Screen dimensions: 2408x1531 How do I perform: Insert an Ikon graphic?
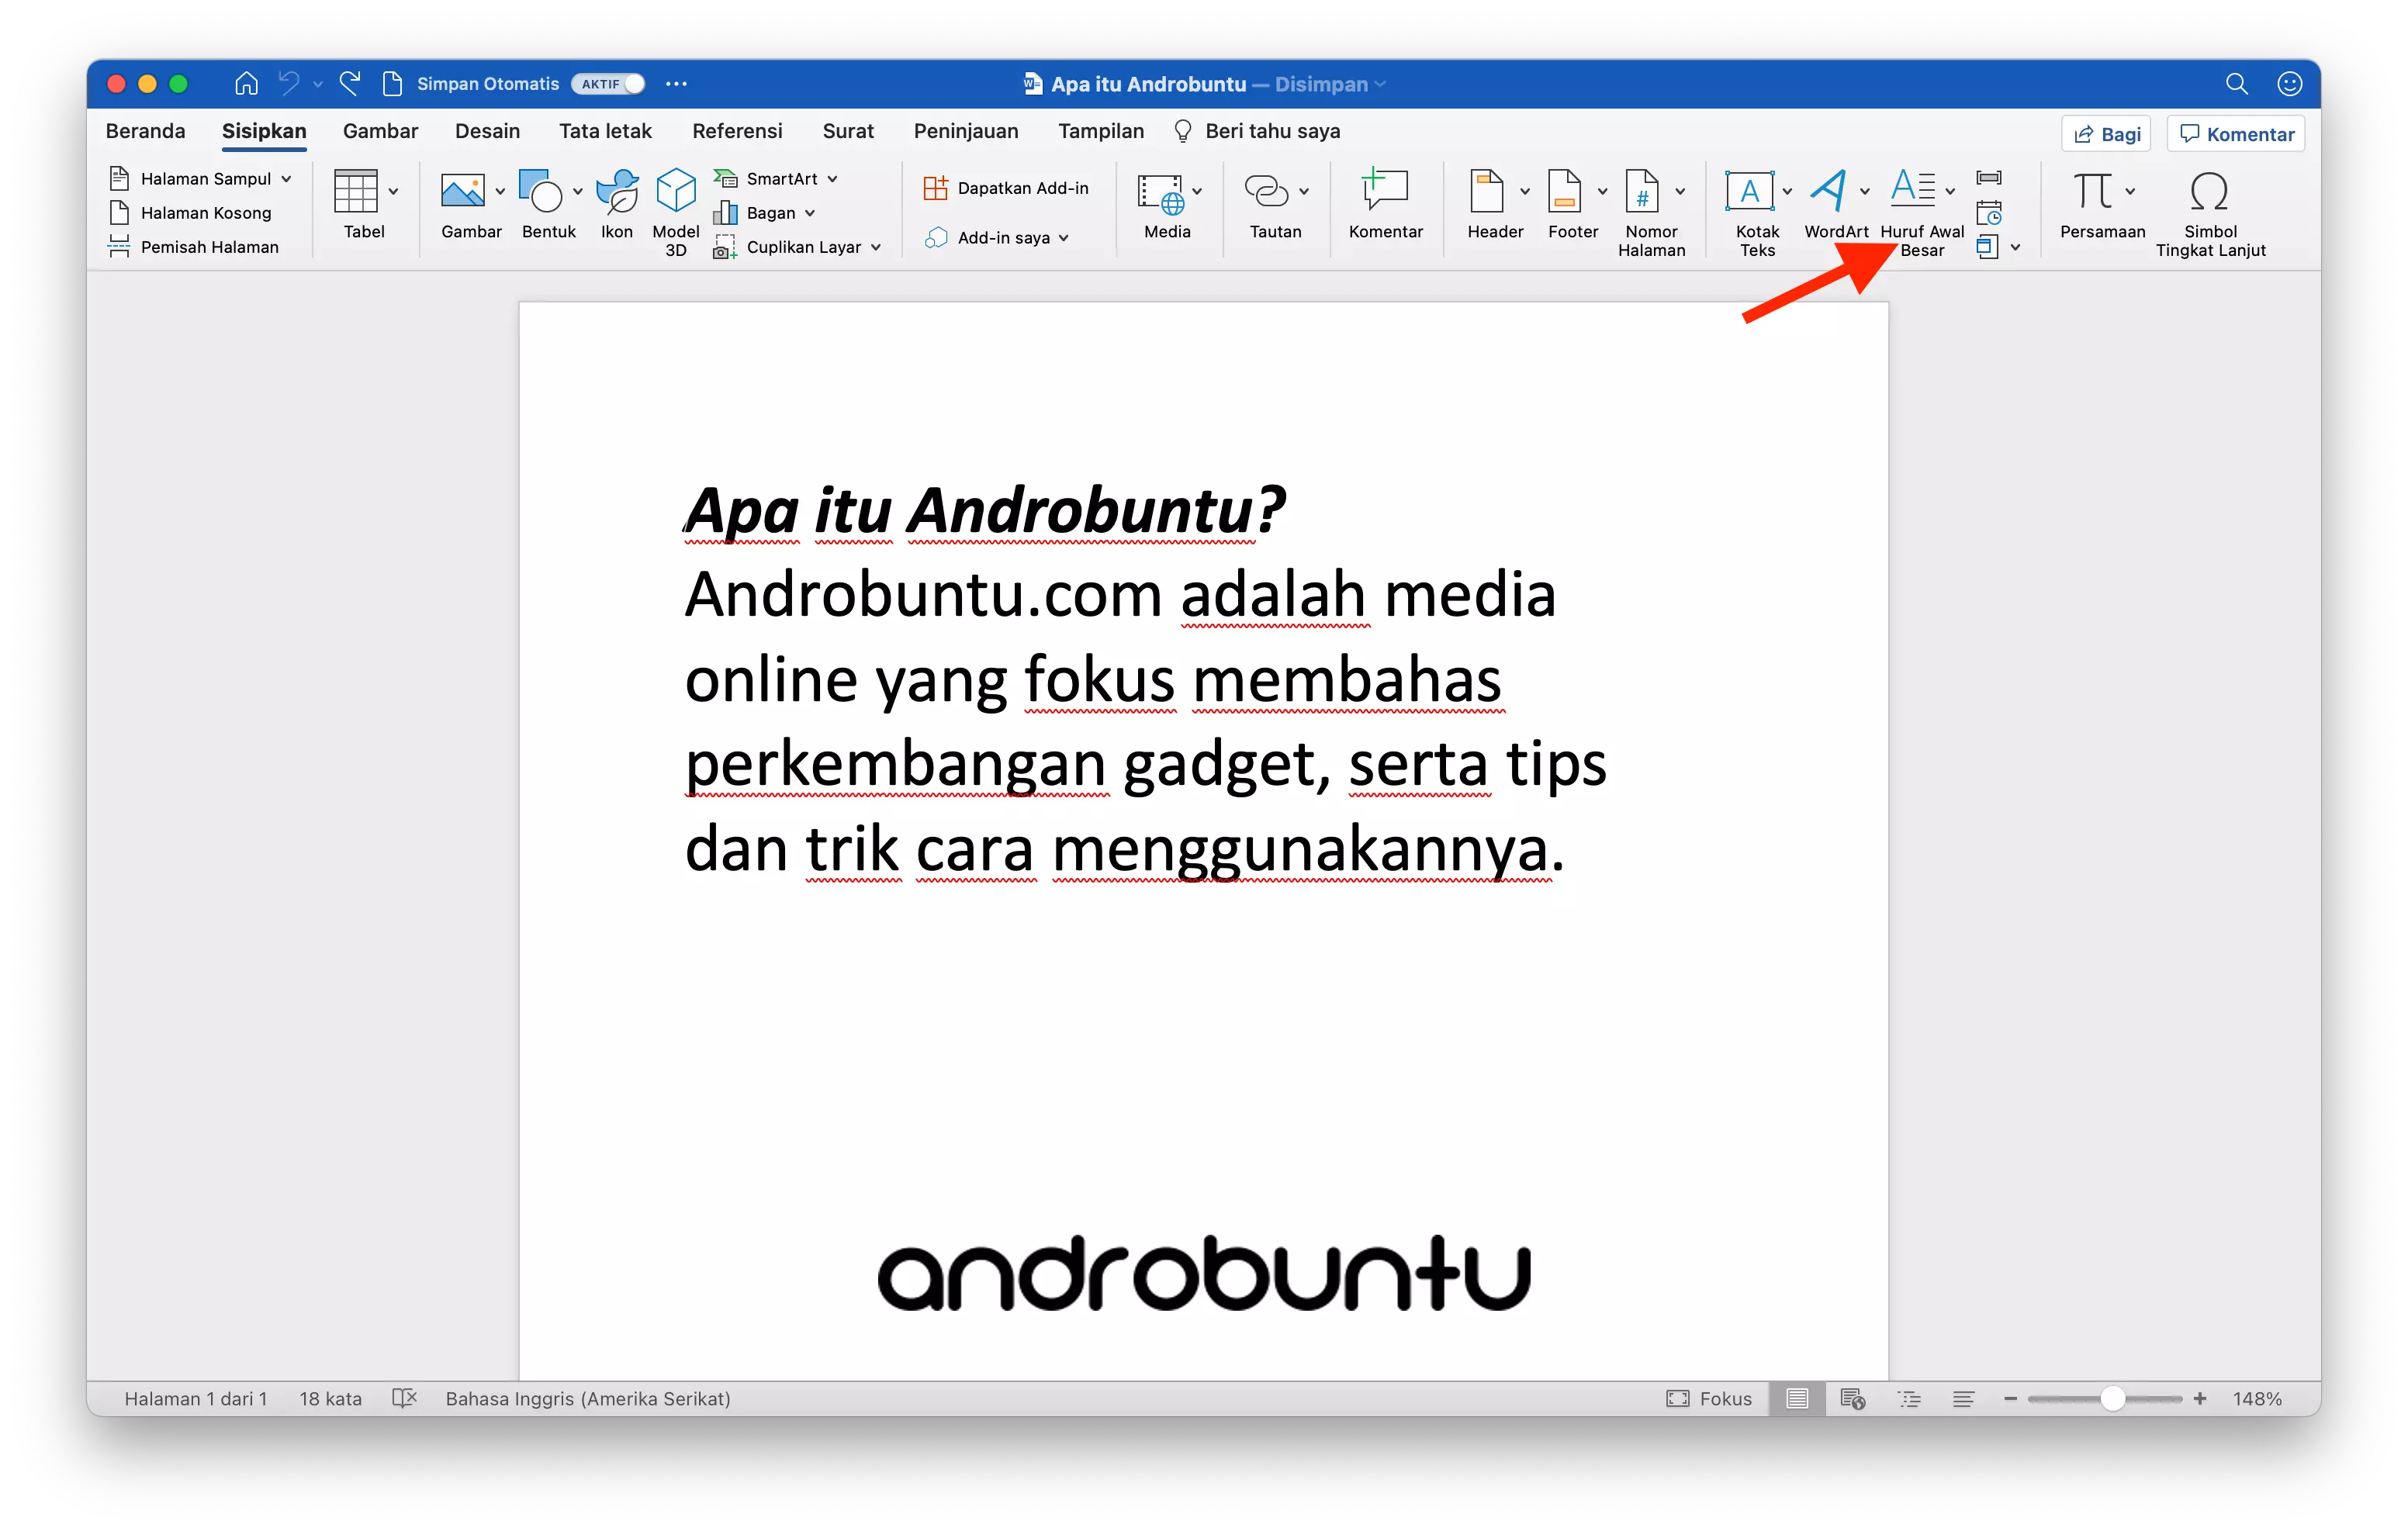point(616,206)
